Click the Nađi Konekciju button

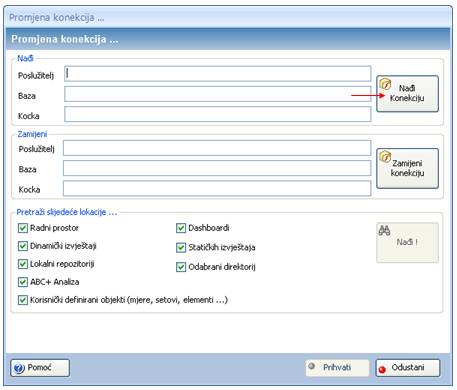pyautogui.click(x=407, y=94)
